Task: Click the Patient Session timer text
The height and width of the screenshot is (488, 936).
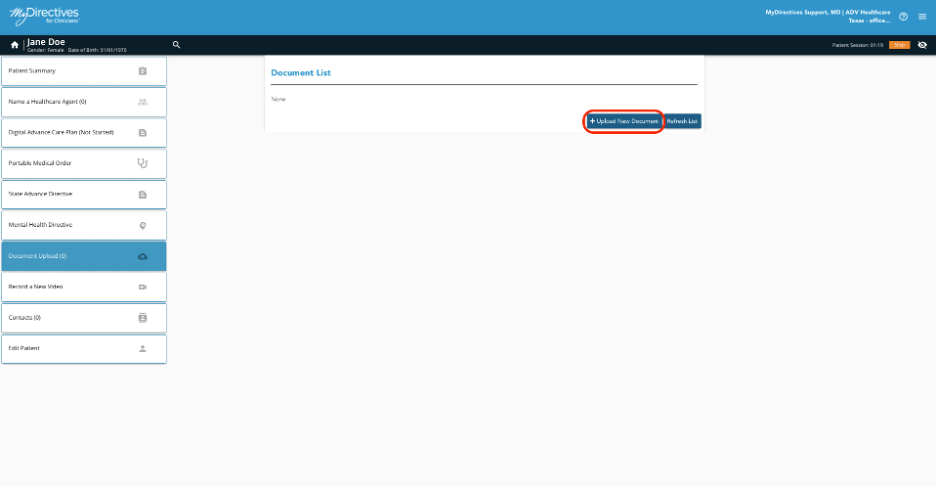Action: pyautogui.click(x=857, y=45)
